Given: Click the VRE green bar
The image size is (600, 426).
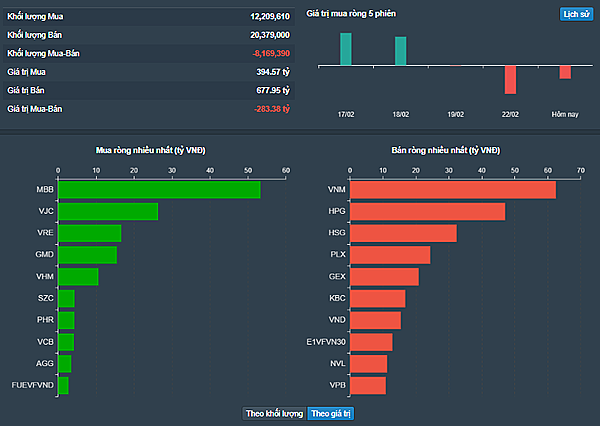Looking at the screenshot, I should coord(90,233).
